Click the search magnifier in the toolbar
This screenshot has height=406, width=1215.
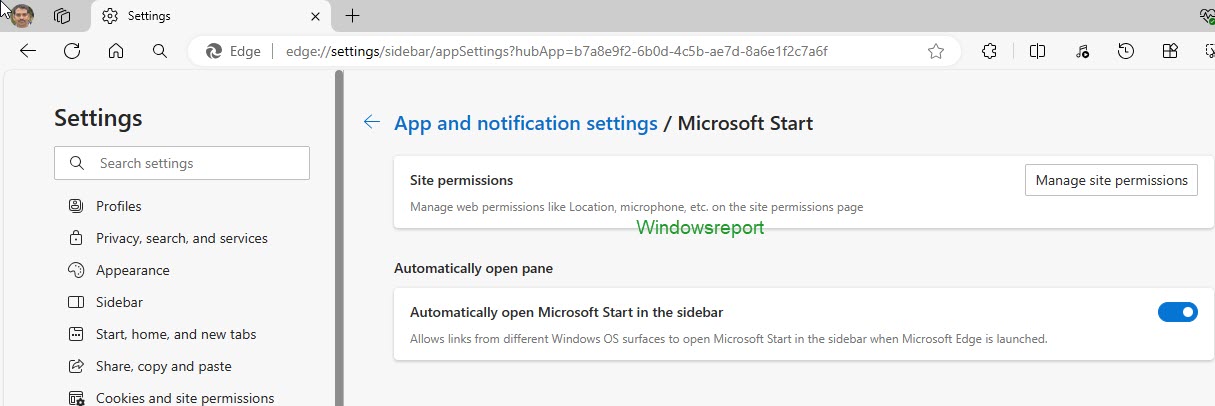point(160,51)
